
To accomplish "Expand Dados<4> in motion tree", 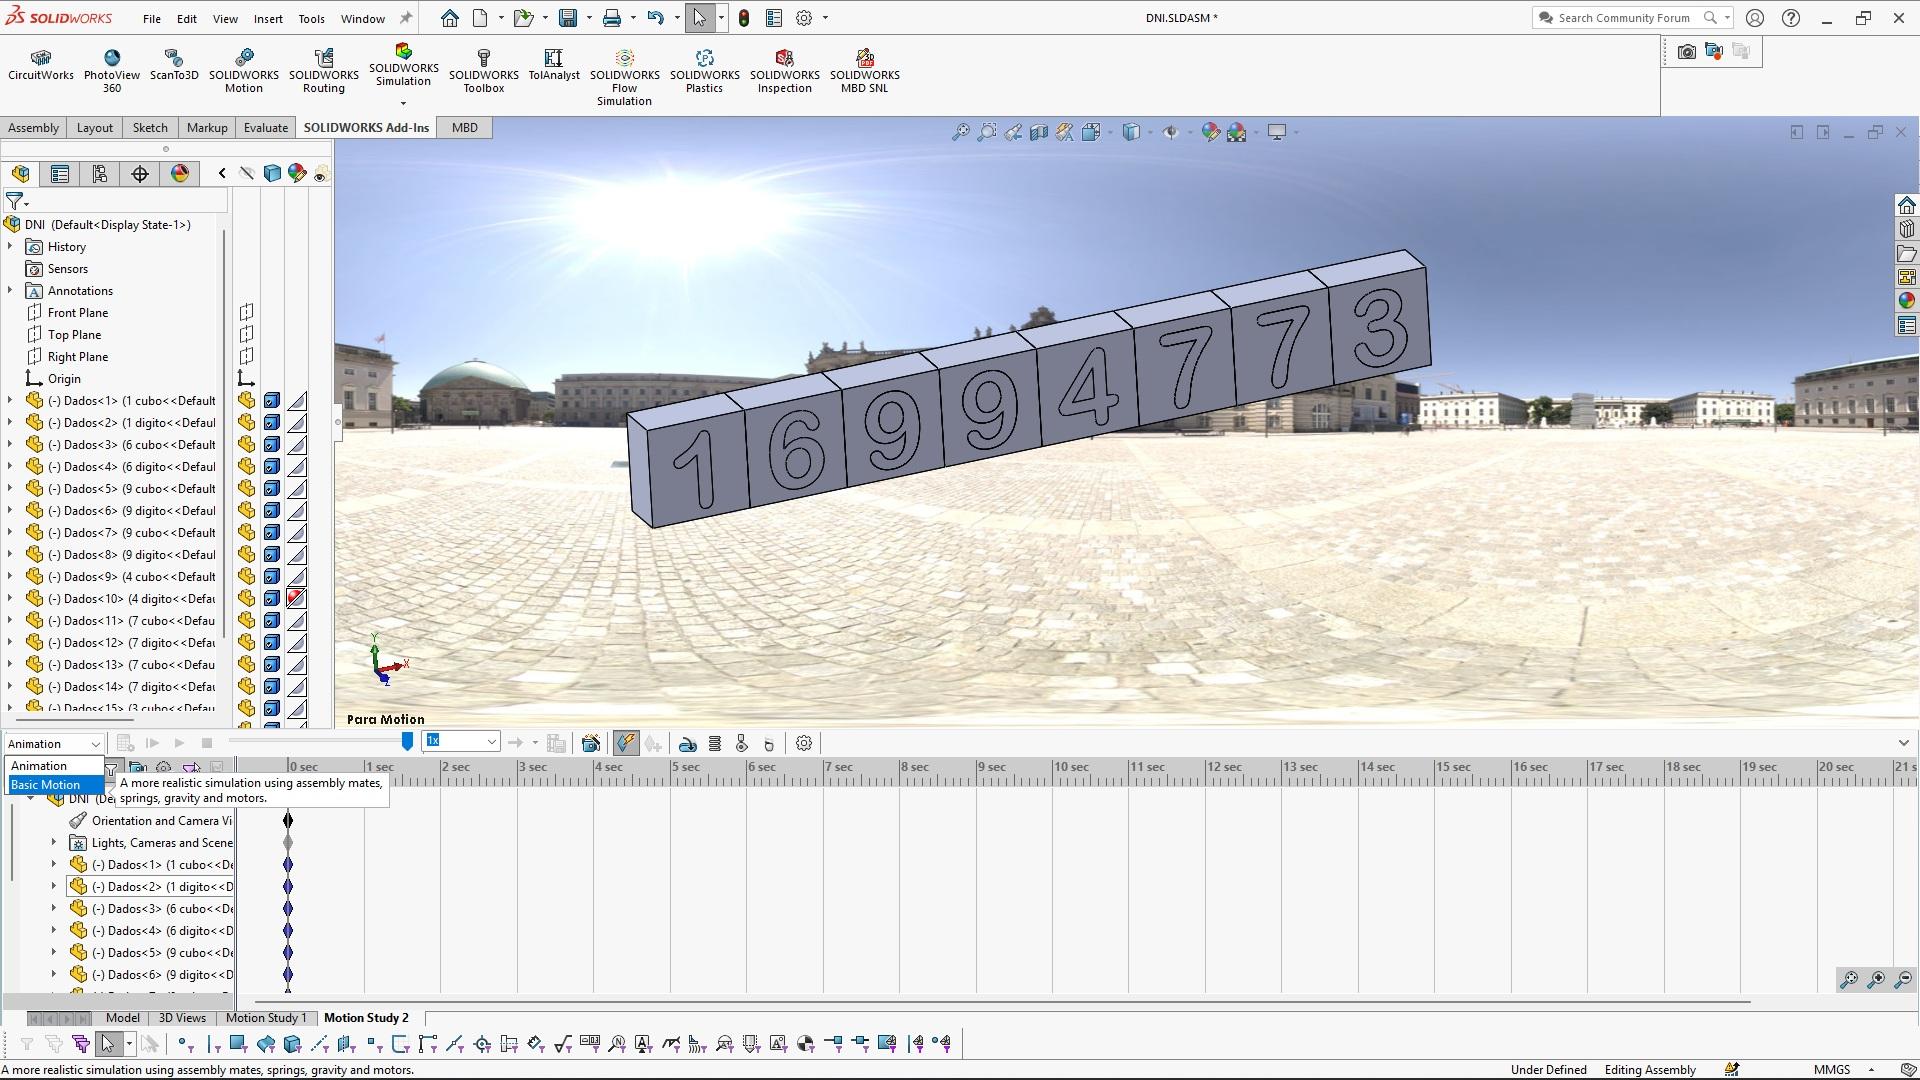I will 54,930.
